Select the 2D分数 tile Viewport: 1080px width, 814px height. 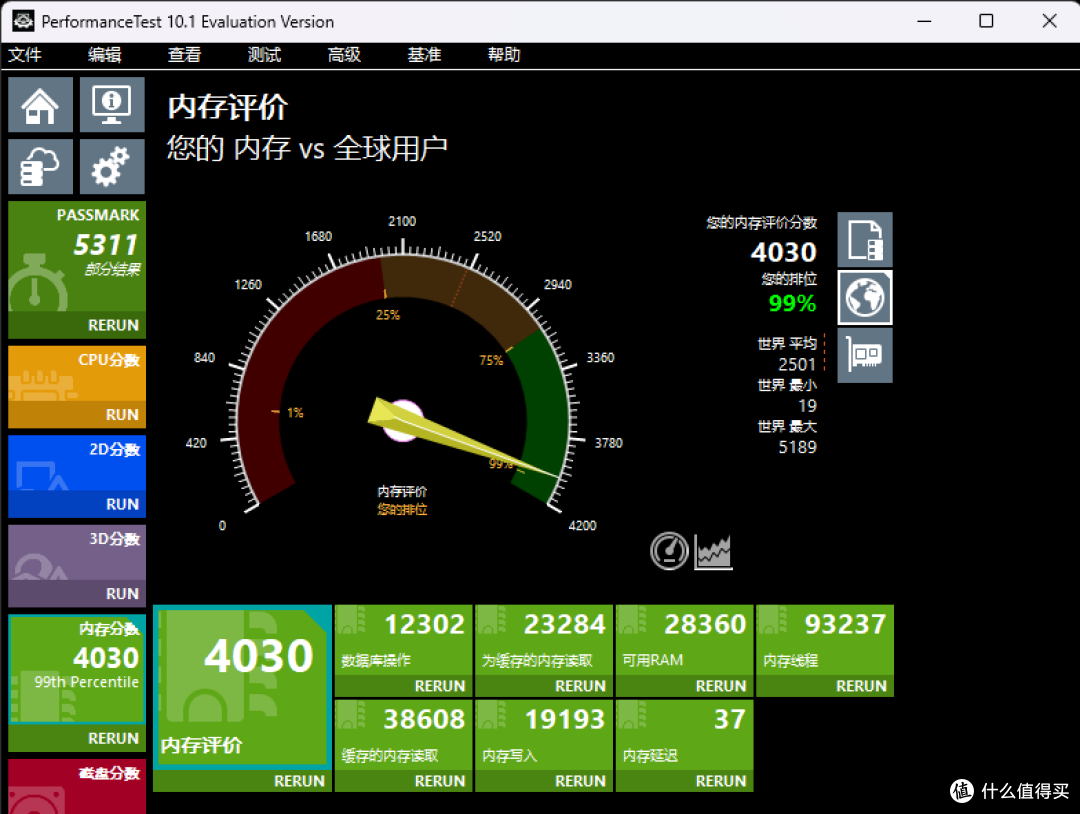tap(77, 463)
